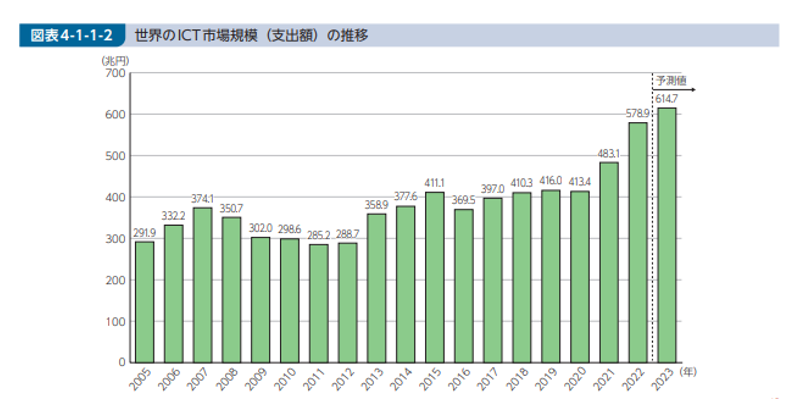Click the x-axis year label 2010

[285, 379]
